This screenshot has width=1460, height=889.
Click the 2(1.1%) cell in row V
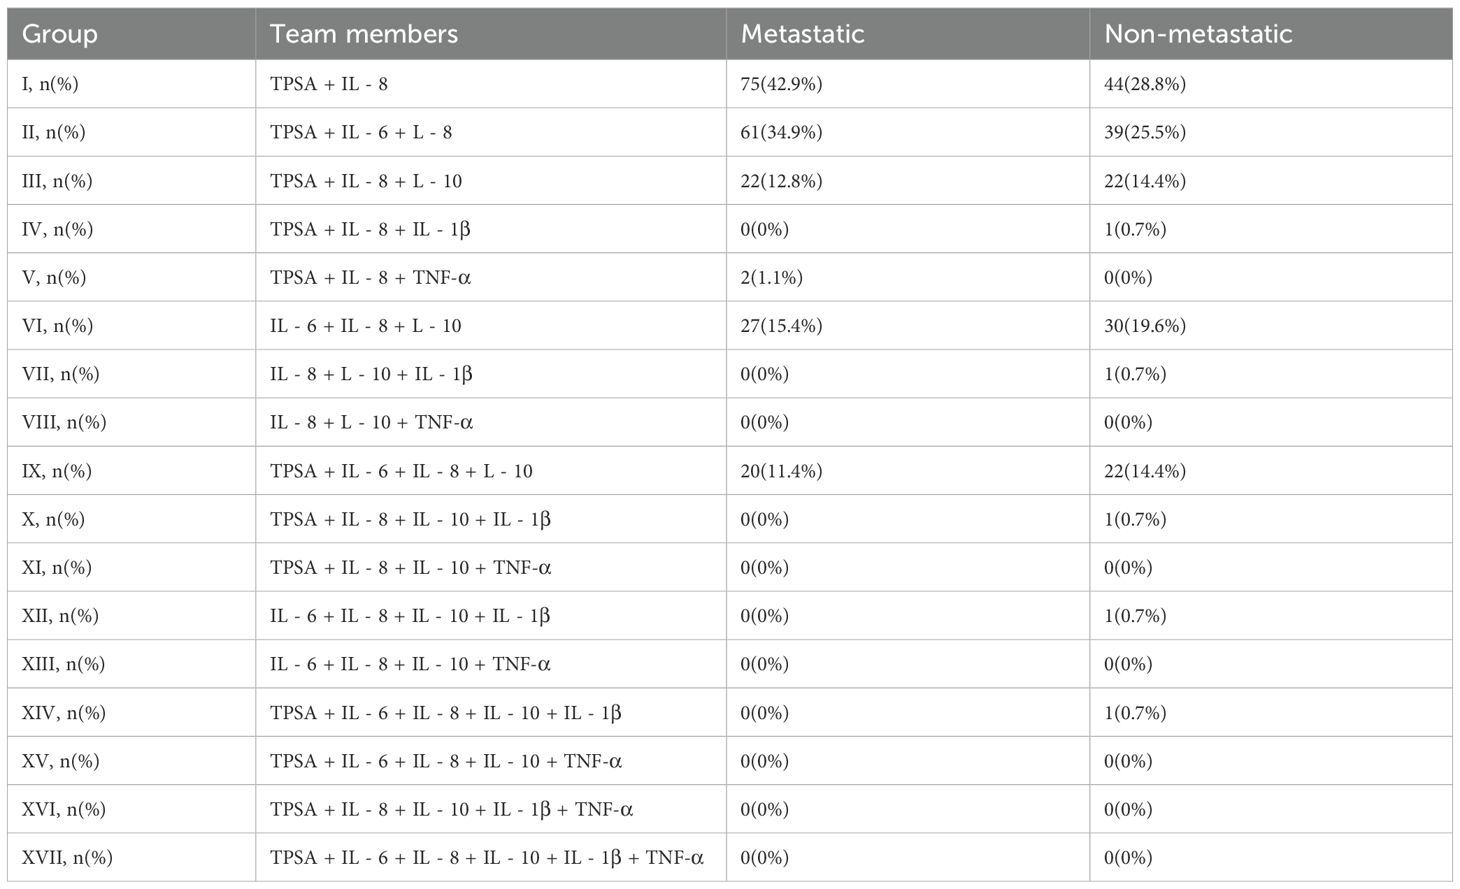coord(771,277)
